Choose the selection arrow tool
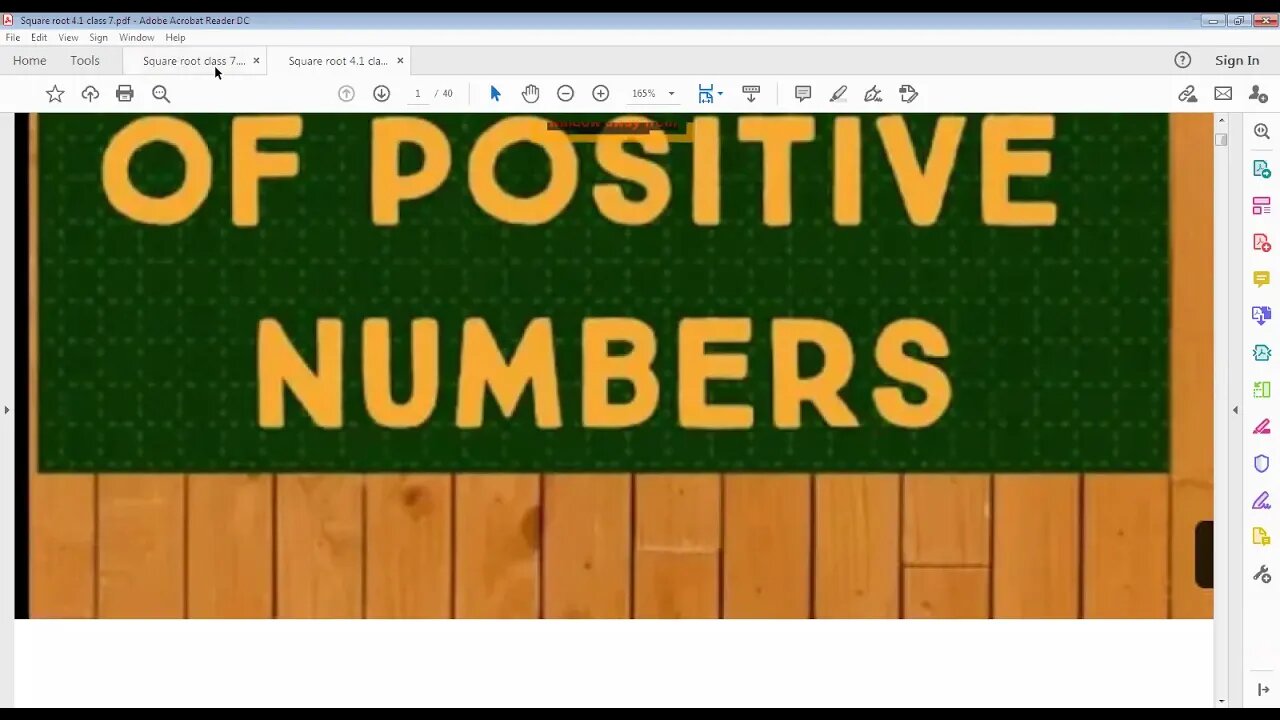Image resolution: width=1280 pixels, height=720 pixels. pos(495,94)
